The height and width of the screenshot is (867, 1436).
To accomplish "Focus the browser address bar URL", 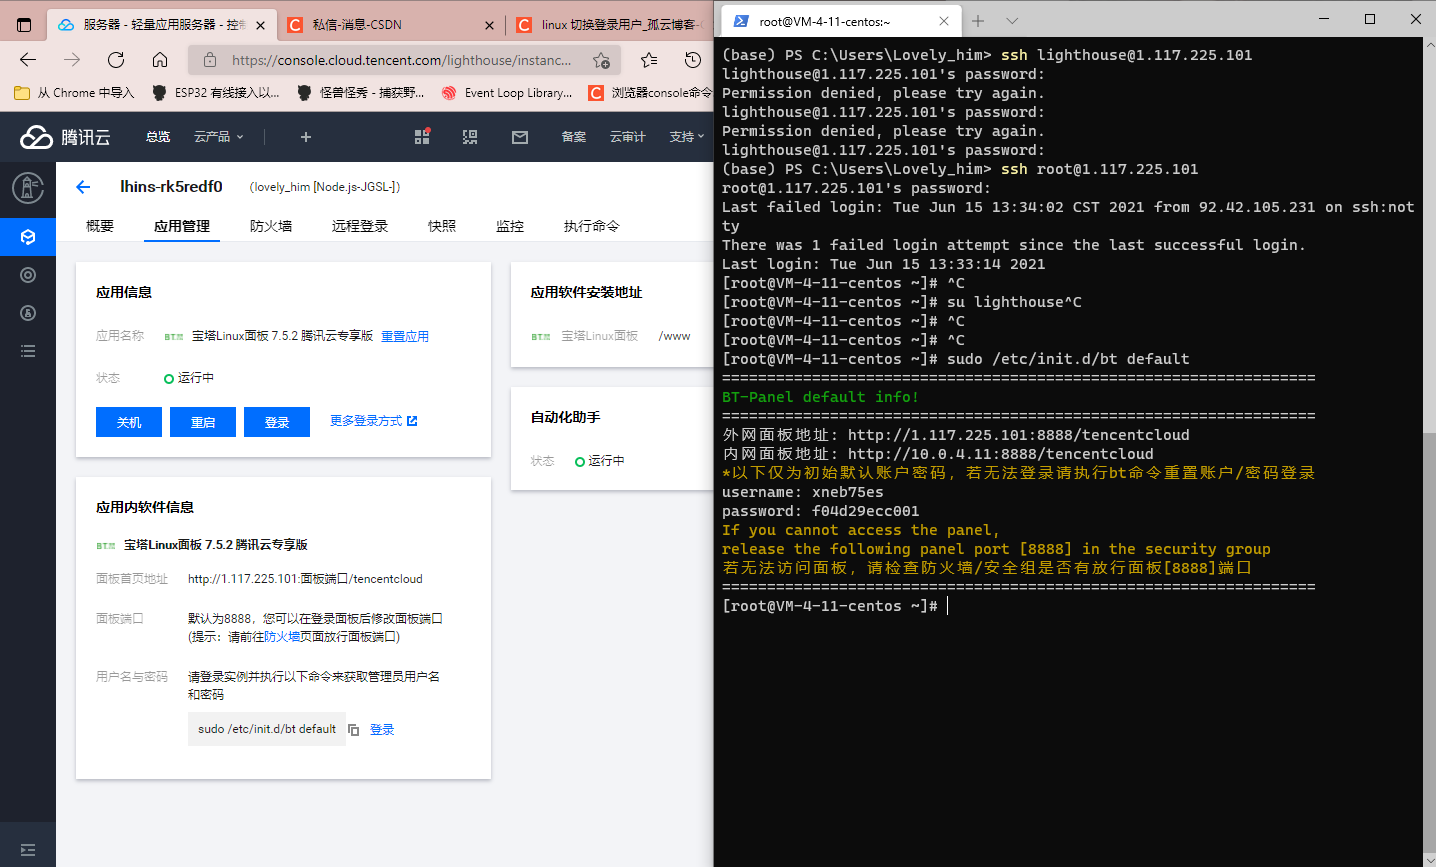I will [401, 60].
